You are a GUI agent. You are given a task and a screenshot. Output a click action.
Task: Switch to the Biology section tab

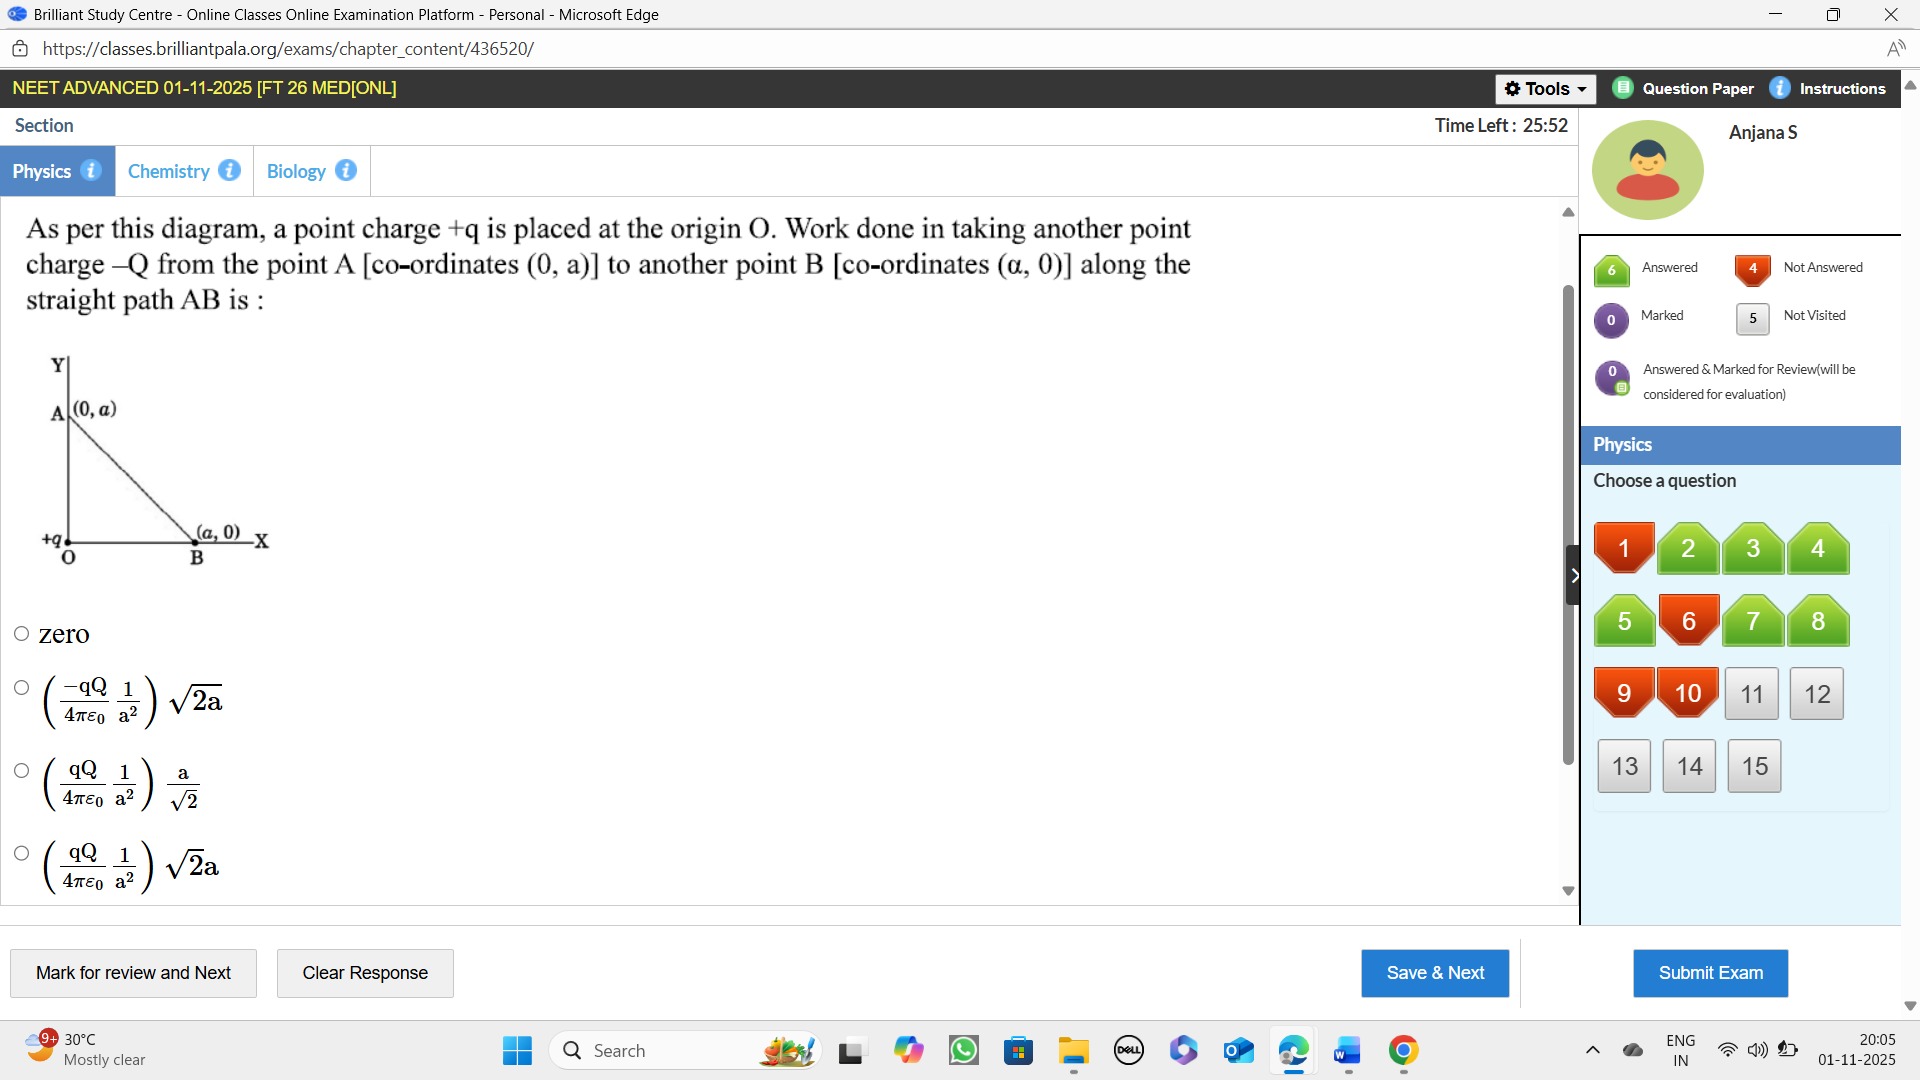pyautogui.click(x=296, y=171)
